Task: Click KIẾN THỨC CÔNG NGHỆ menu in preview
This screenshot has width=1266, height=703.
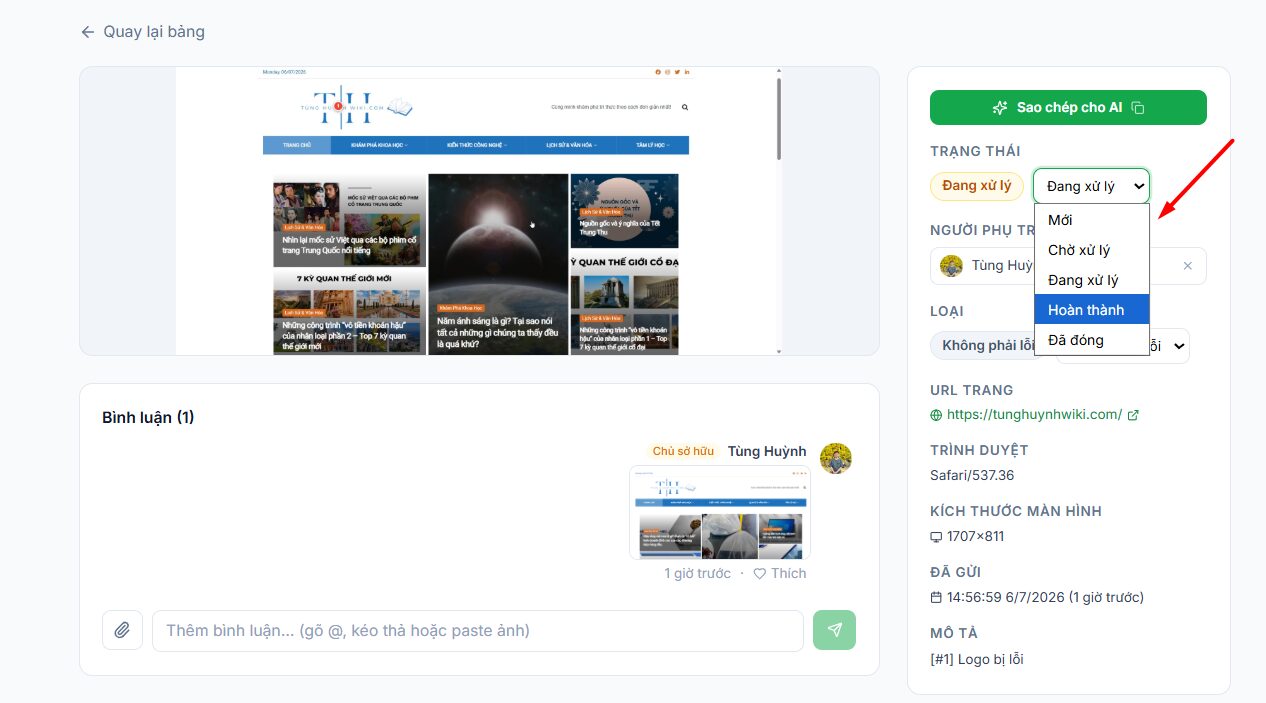Action: point(477,145)
